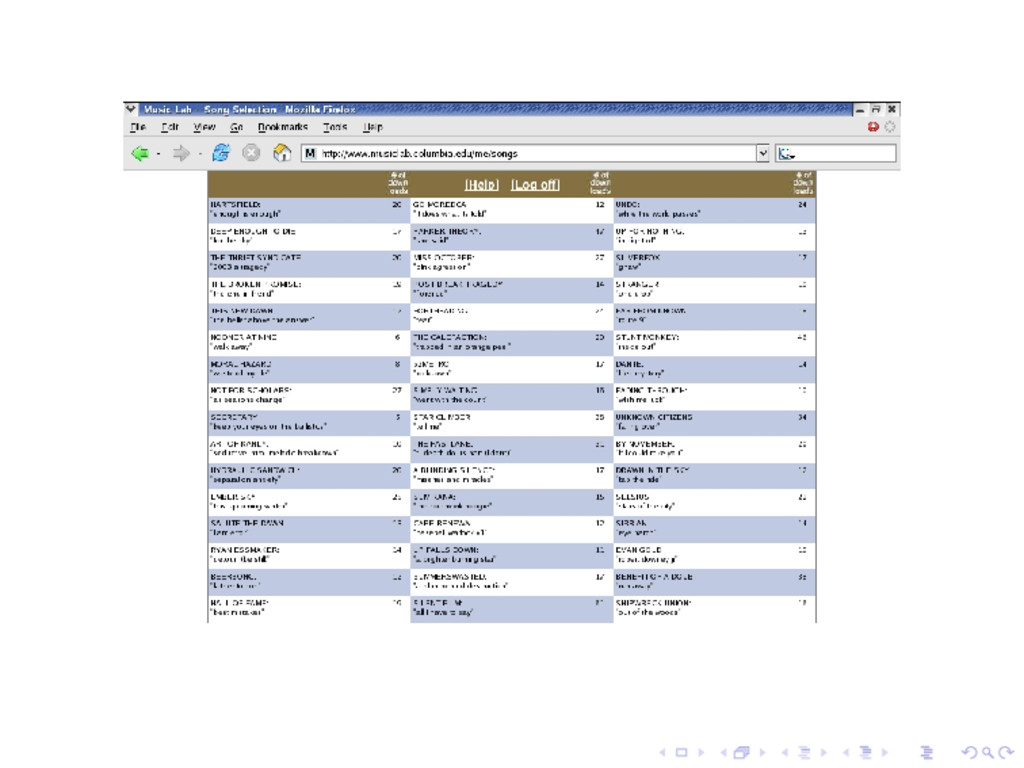Click the red icon right of menu bar

point(873,127)
